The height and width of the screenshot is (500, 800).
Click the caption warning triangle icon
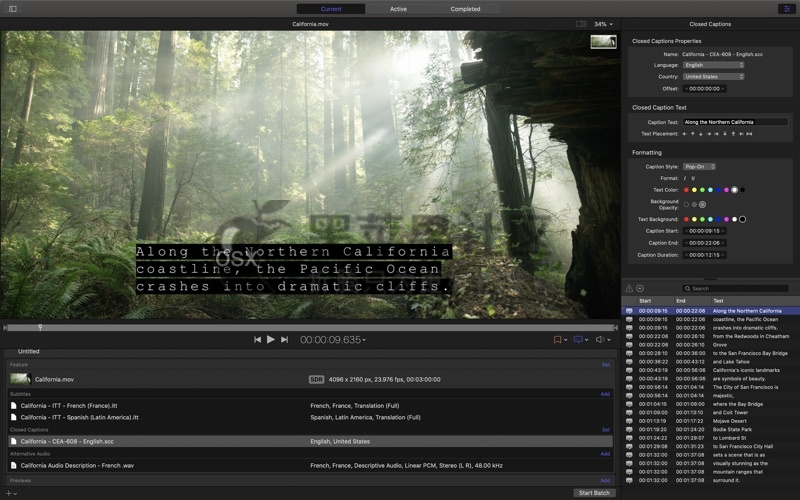pyautogui.click(x=629, y=288)
